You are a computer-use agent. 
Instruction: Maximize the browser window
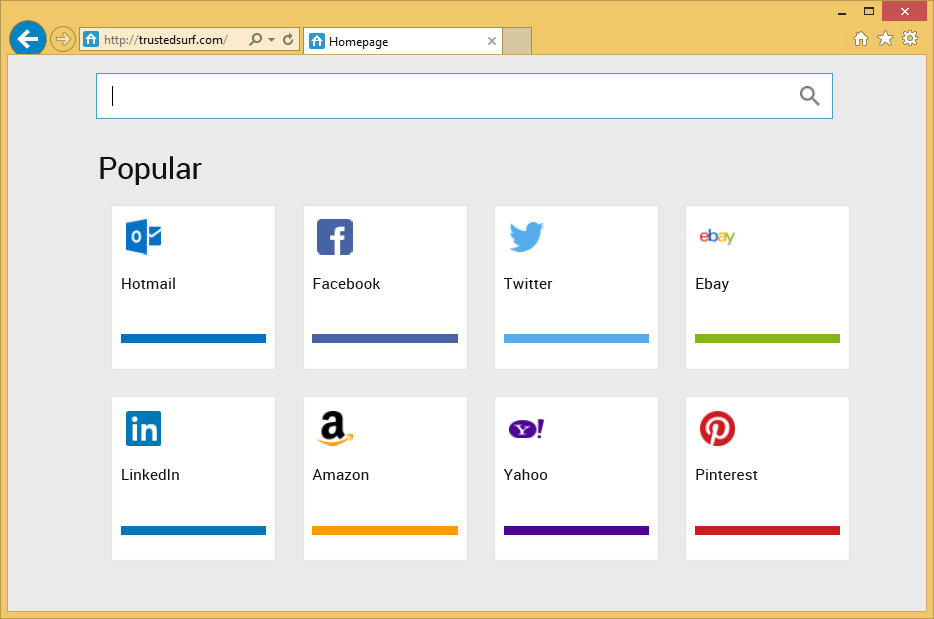click(869, 12)
